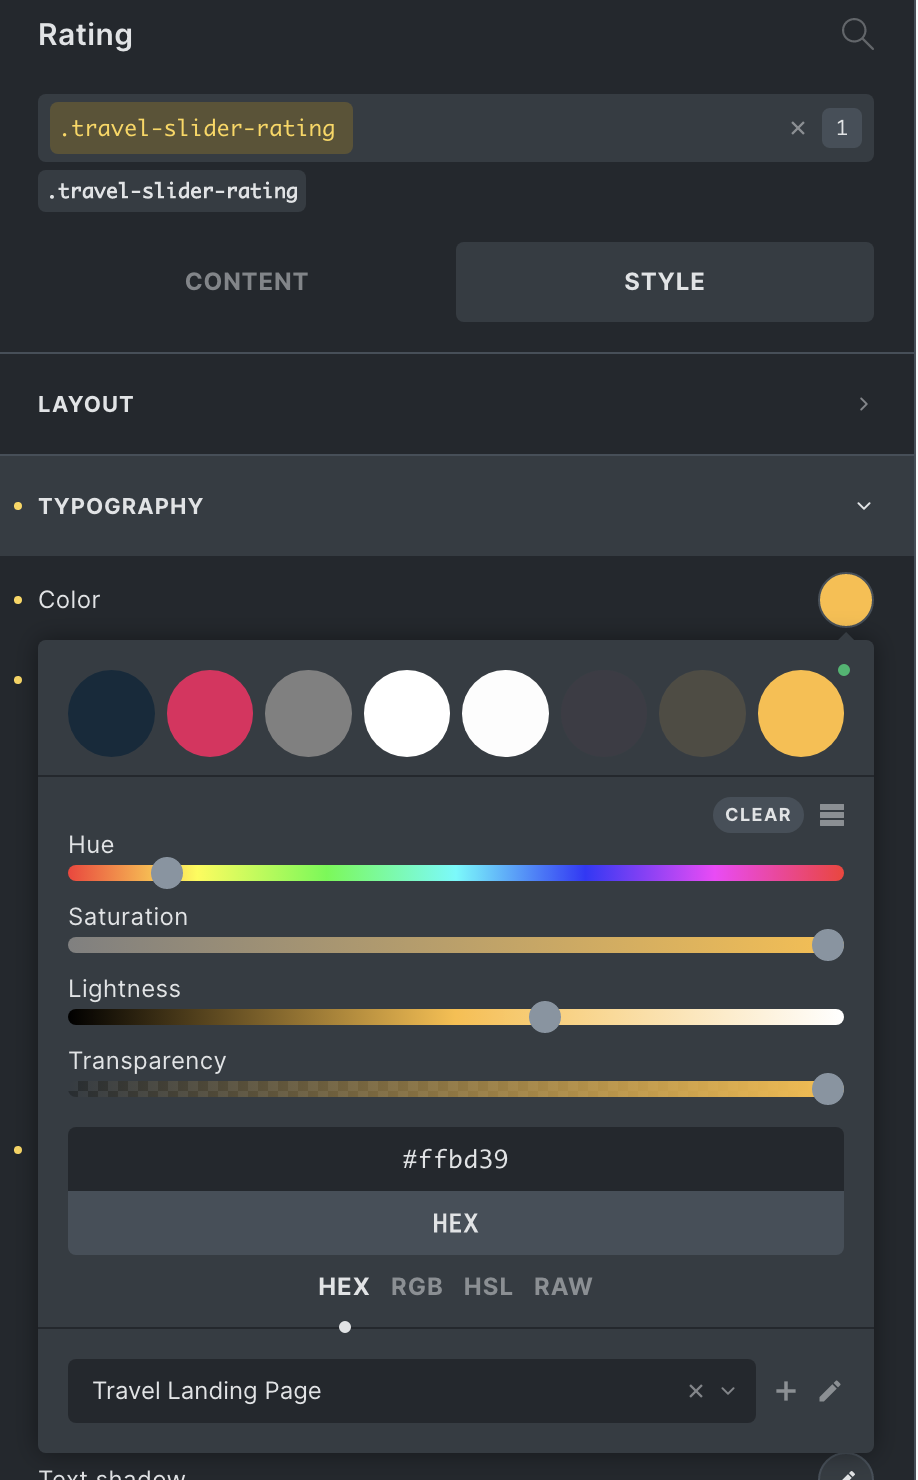Switch the color format to HSL
The image size is (918, 1480).
[488, 1287]
